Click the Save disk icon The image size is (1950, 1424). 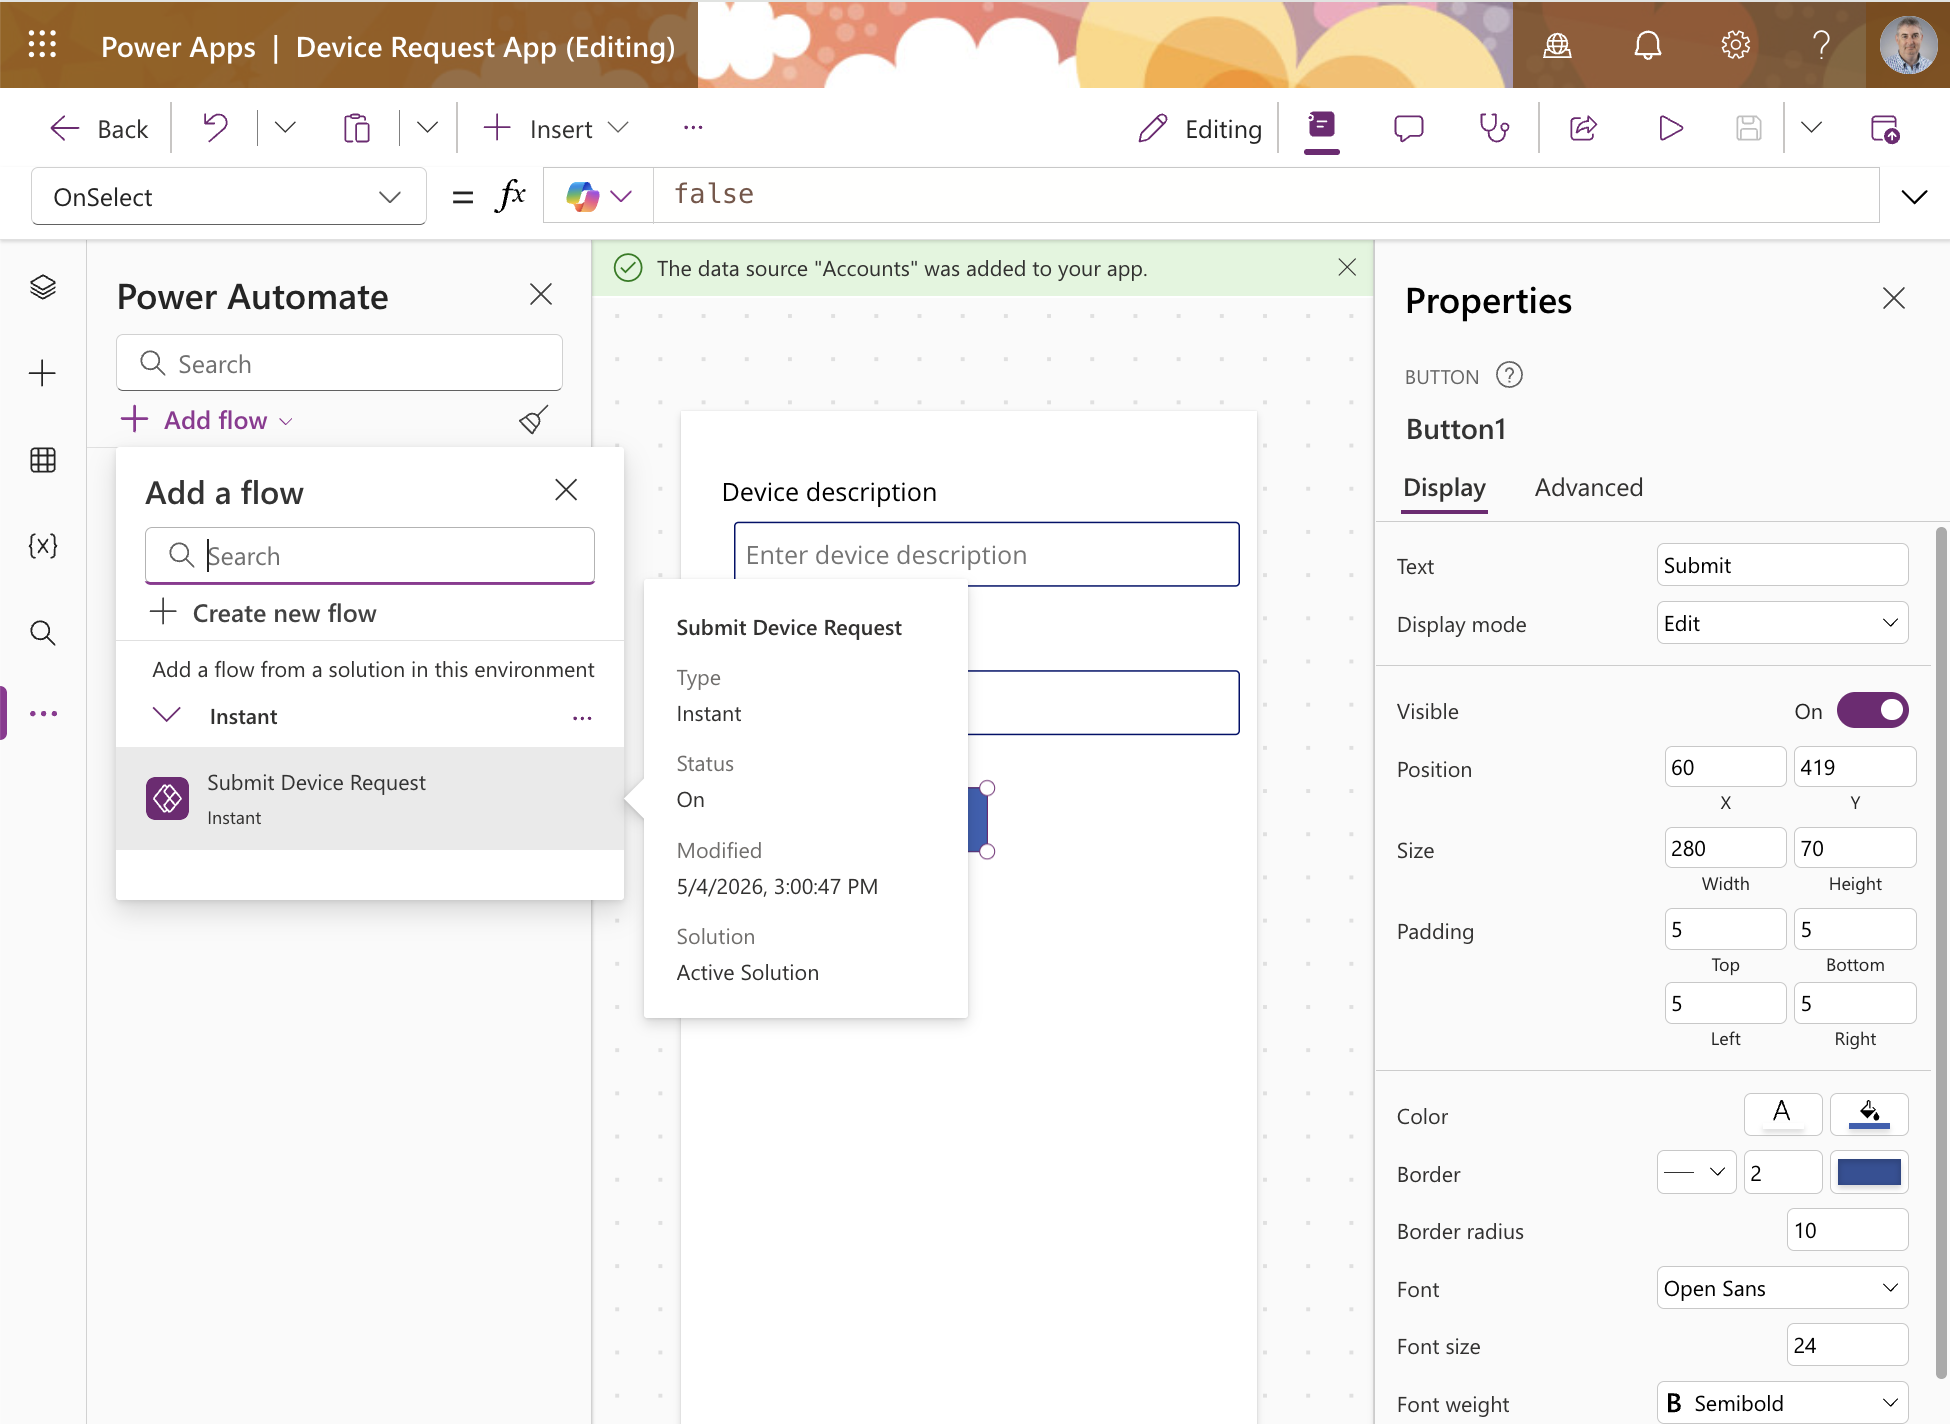click(1748, 128)
